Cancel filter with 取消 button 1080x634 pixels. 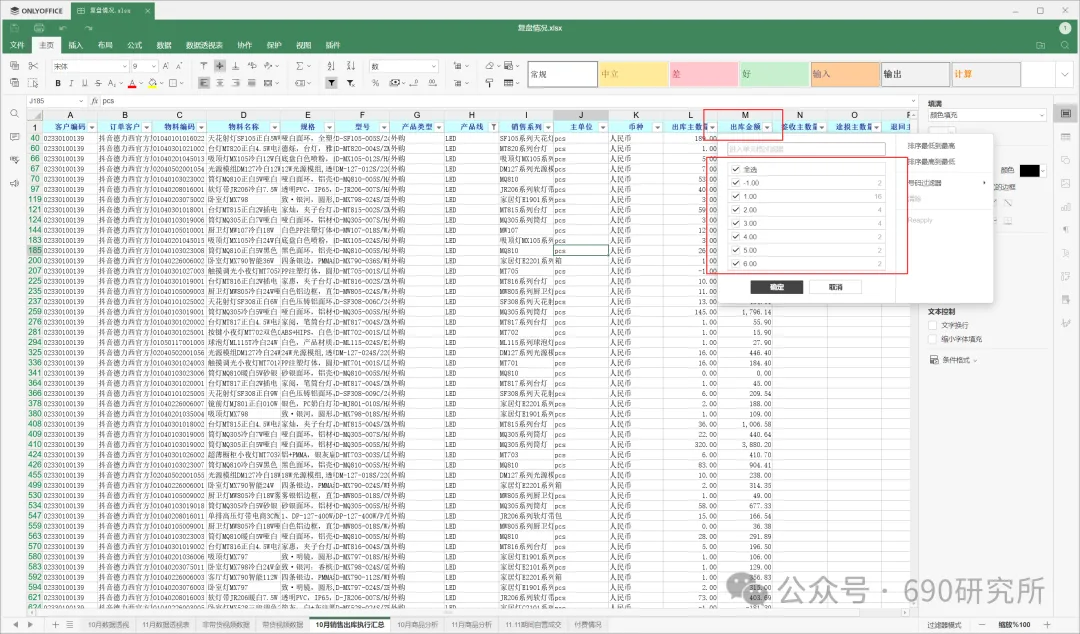(x=835, y=287)
